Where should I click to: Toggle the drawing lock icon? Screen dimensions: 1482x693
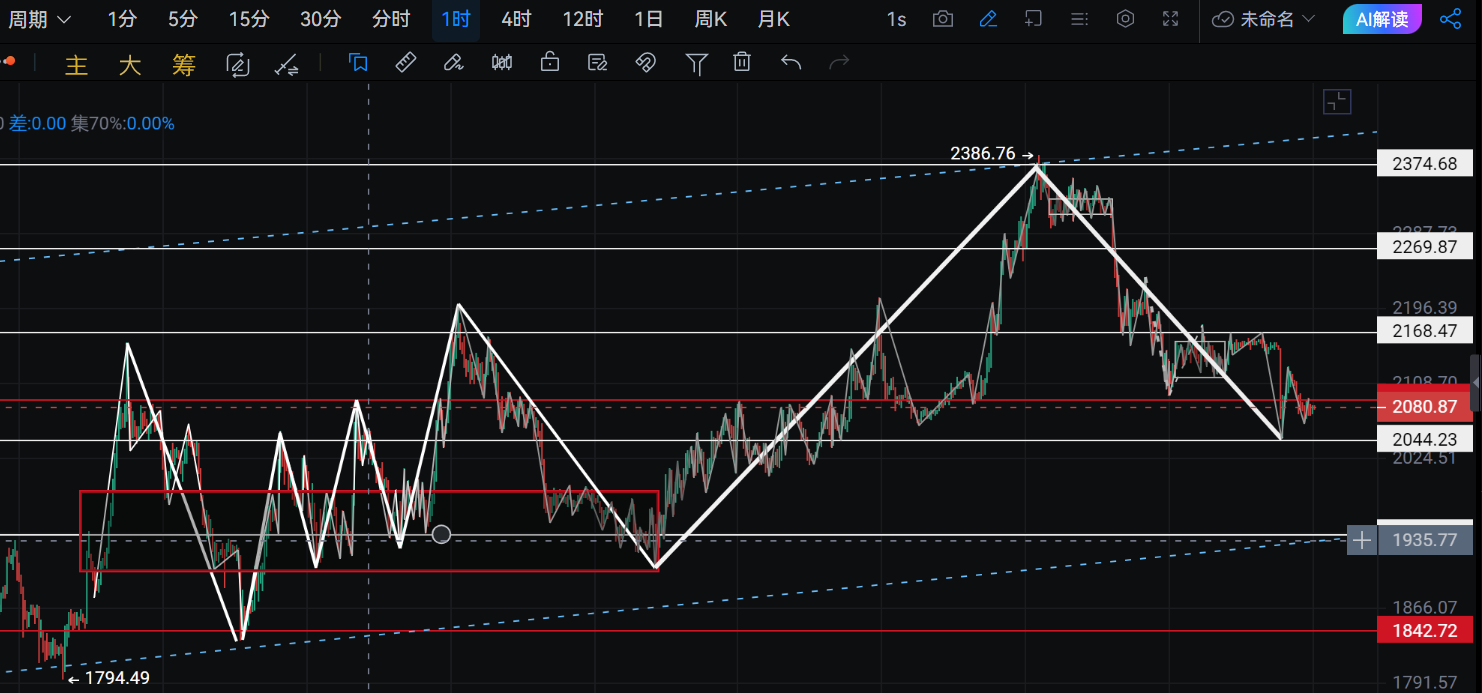tap(550, 63)
